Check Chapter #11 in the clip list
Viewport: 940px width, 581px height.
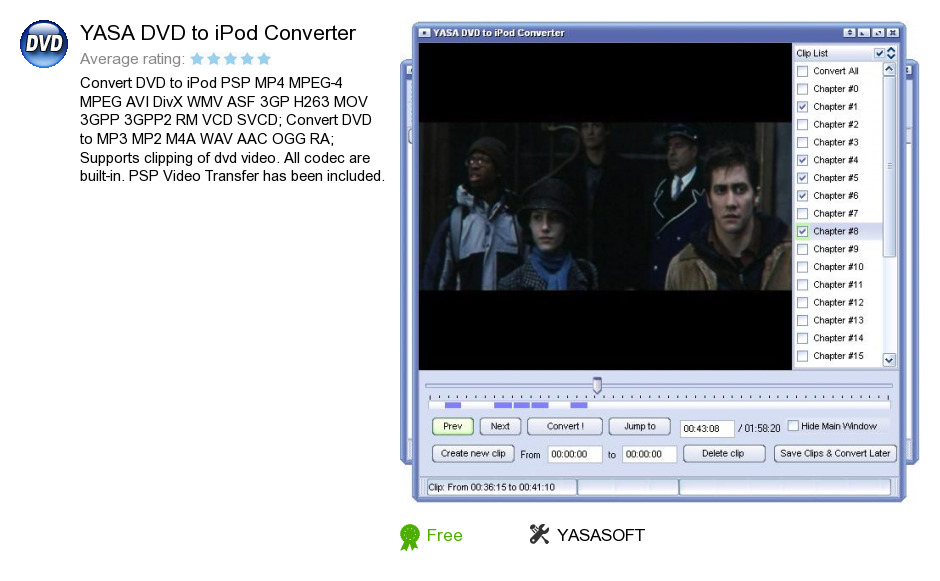click(x=802, y=285)
